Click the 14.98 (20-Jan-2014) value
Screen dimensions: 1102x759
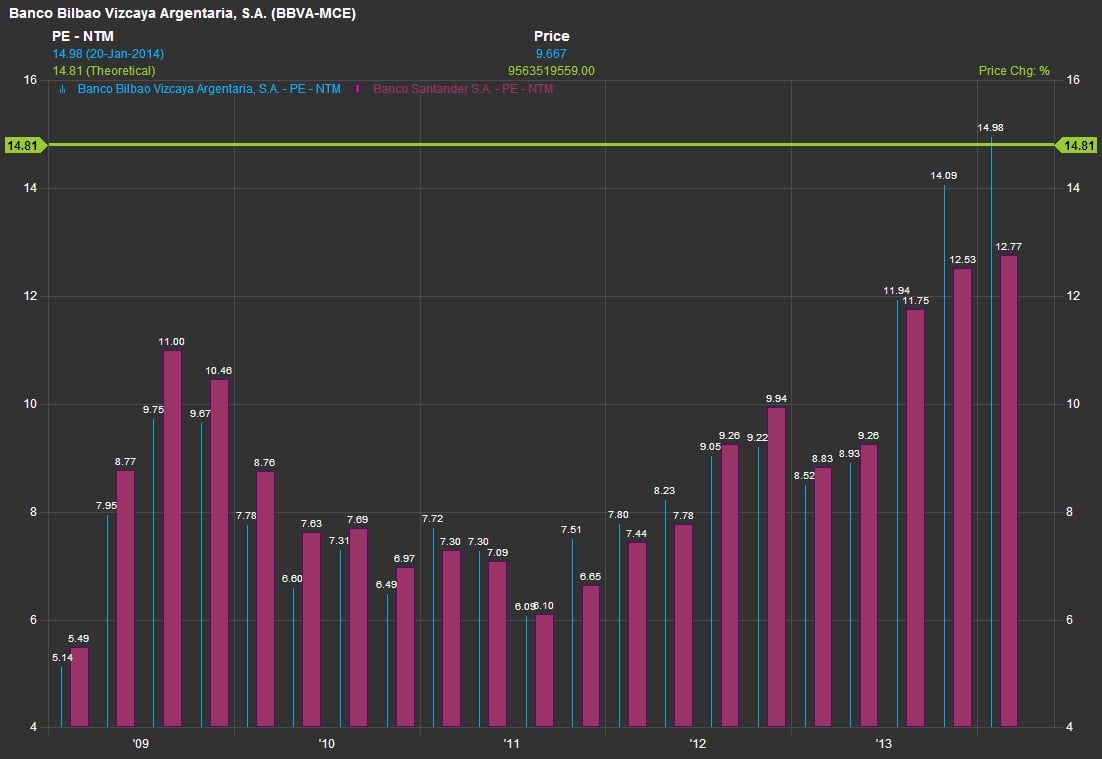108,54
